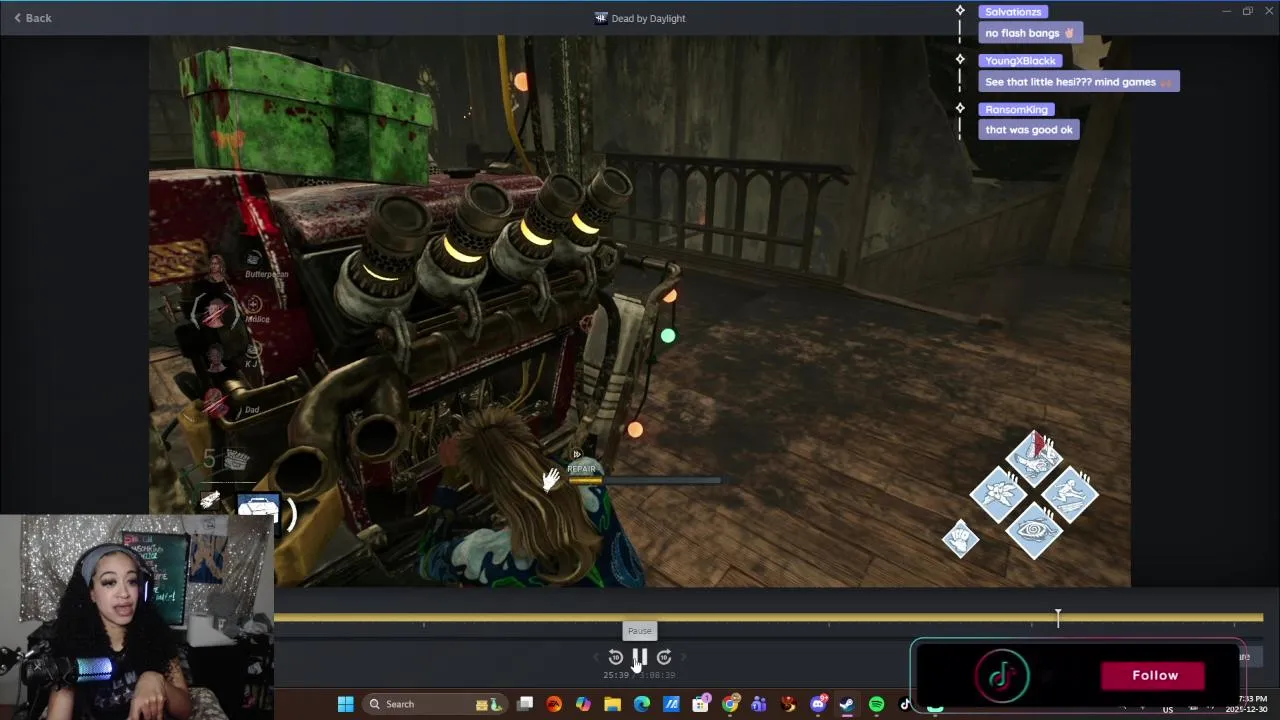The width and height of the screenshot is (1280, 720).
Task: Launch Copilot from the taskbar
Action: pyautogui.click(x=583, y=704)
